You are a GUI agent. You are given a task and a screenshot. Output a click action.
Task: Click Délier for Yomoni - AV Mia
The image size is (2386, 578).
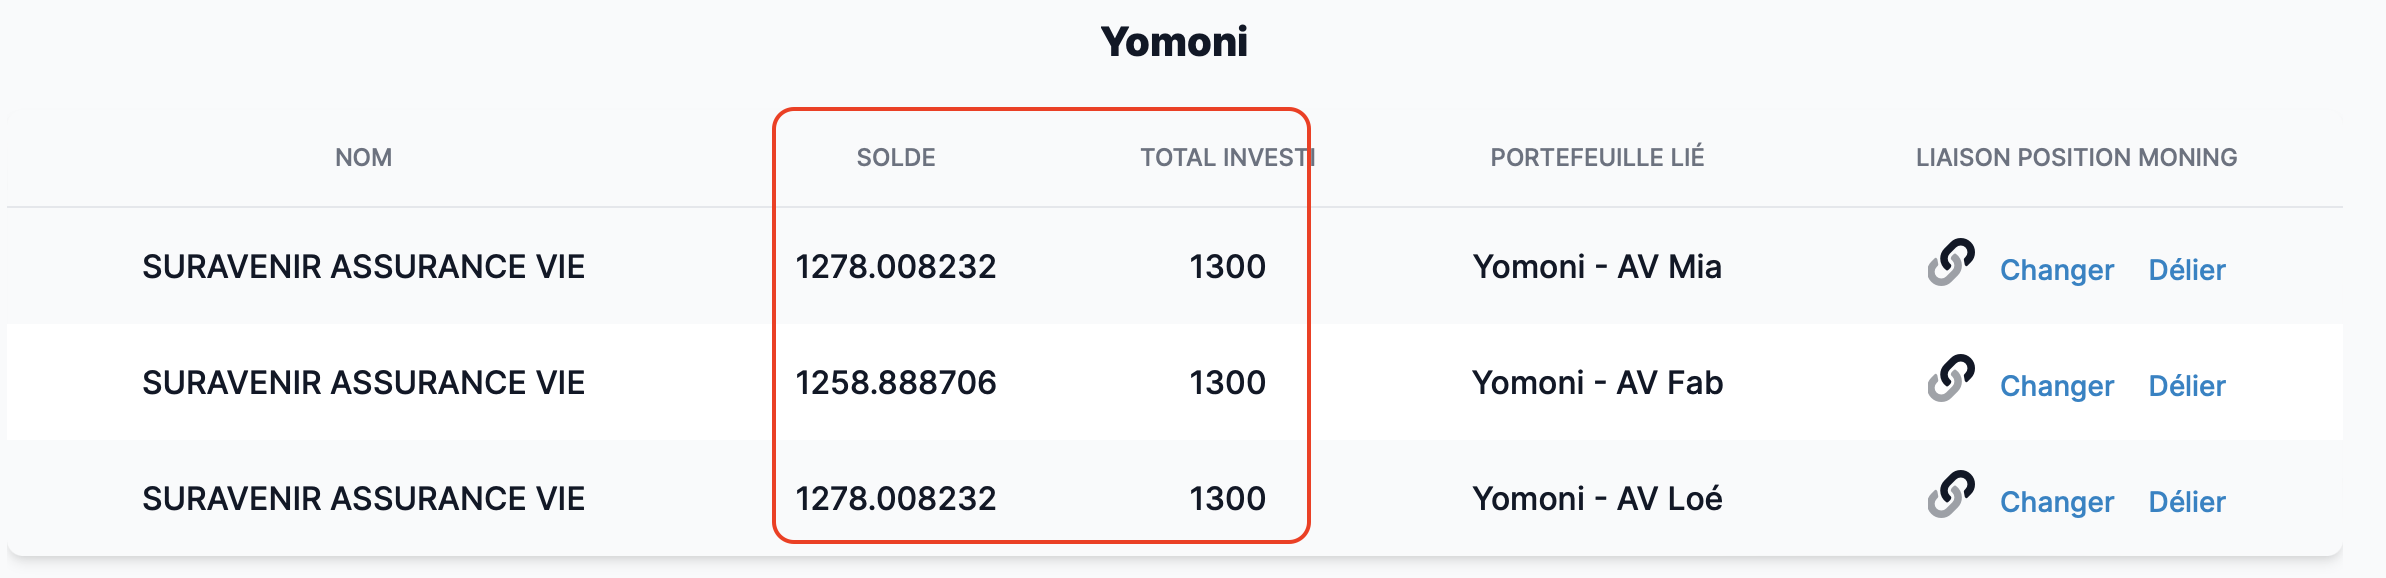click(2187, 270)
